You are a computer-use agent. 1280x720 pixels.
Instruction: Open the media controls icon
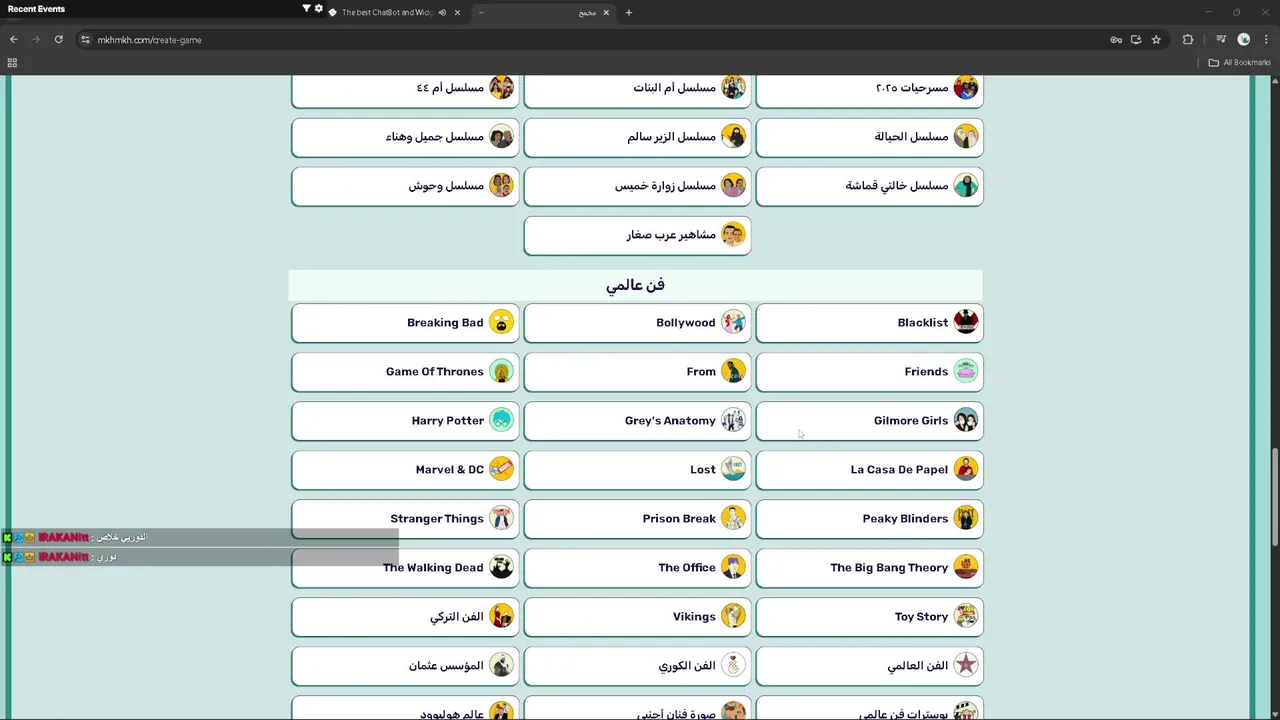(1221, 40)
